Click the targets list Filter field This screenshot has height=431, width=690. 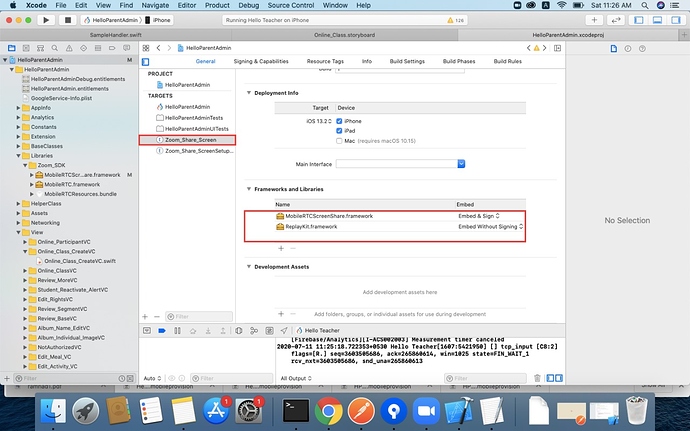(199, 317)
